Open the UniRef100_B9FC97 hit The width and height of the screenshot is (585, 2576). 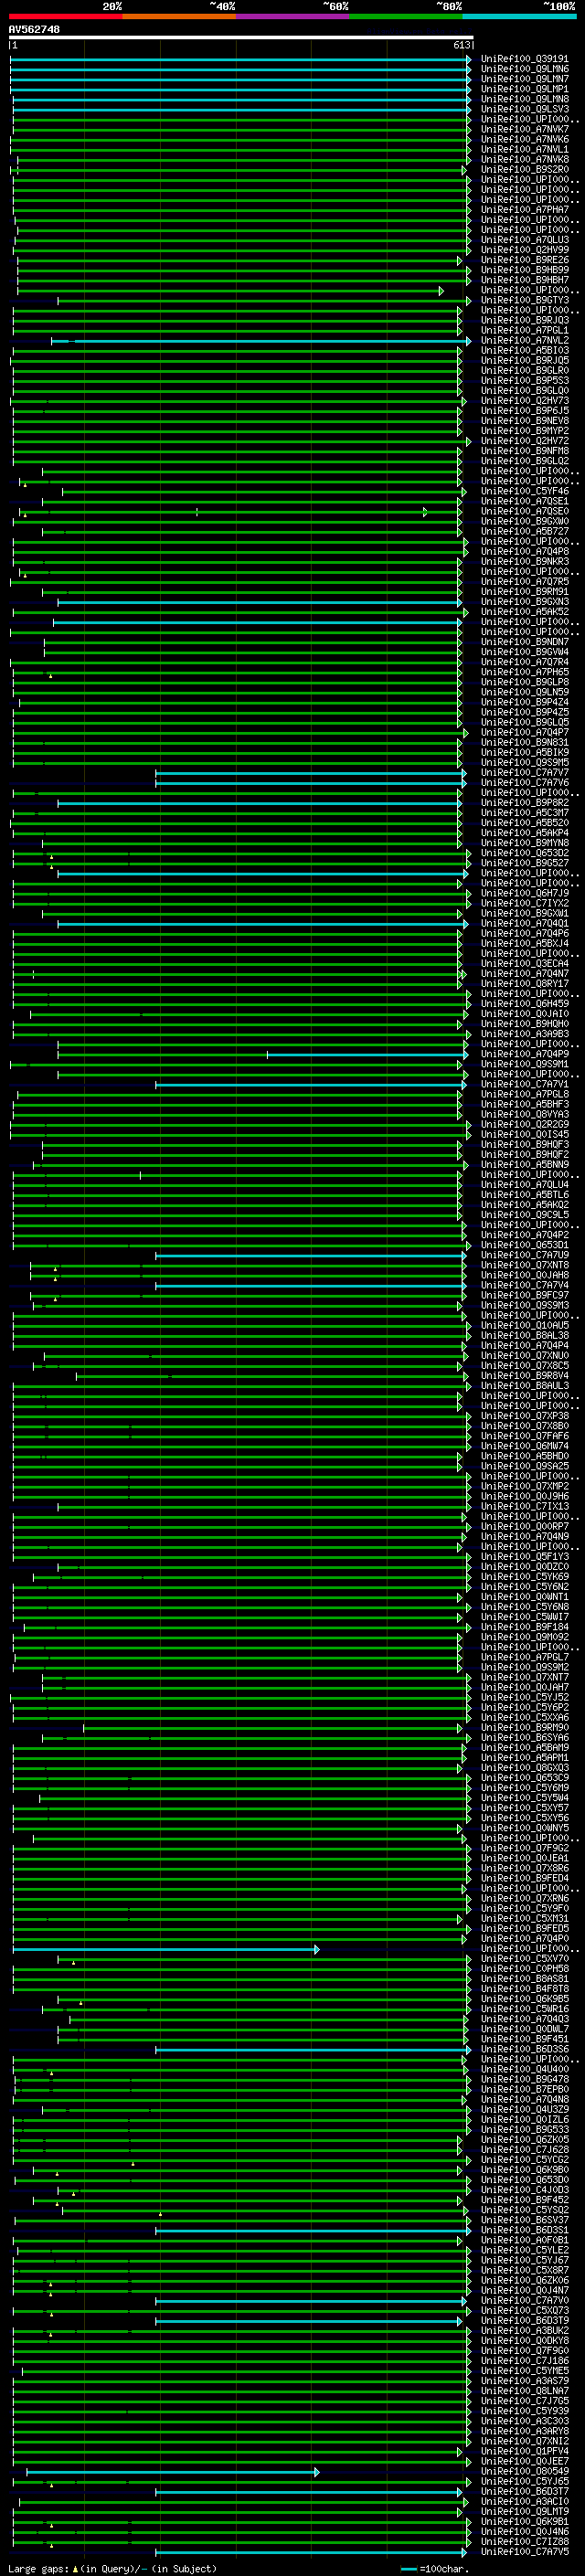525,1296
